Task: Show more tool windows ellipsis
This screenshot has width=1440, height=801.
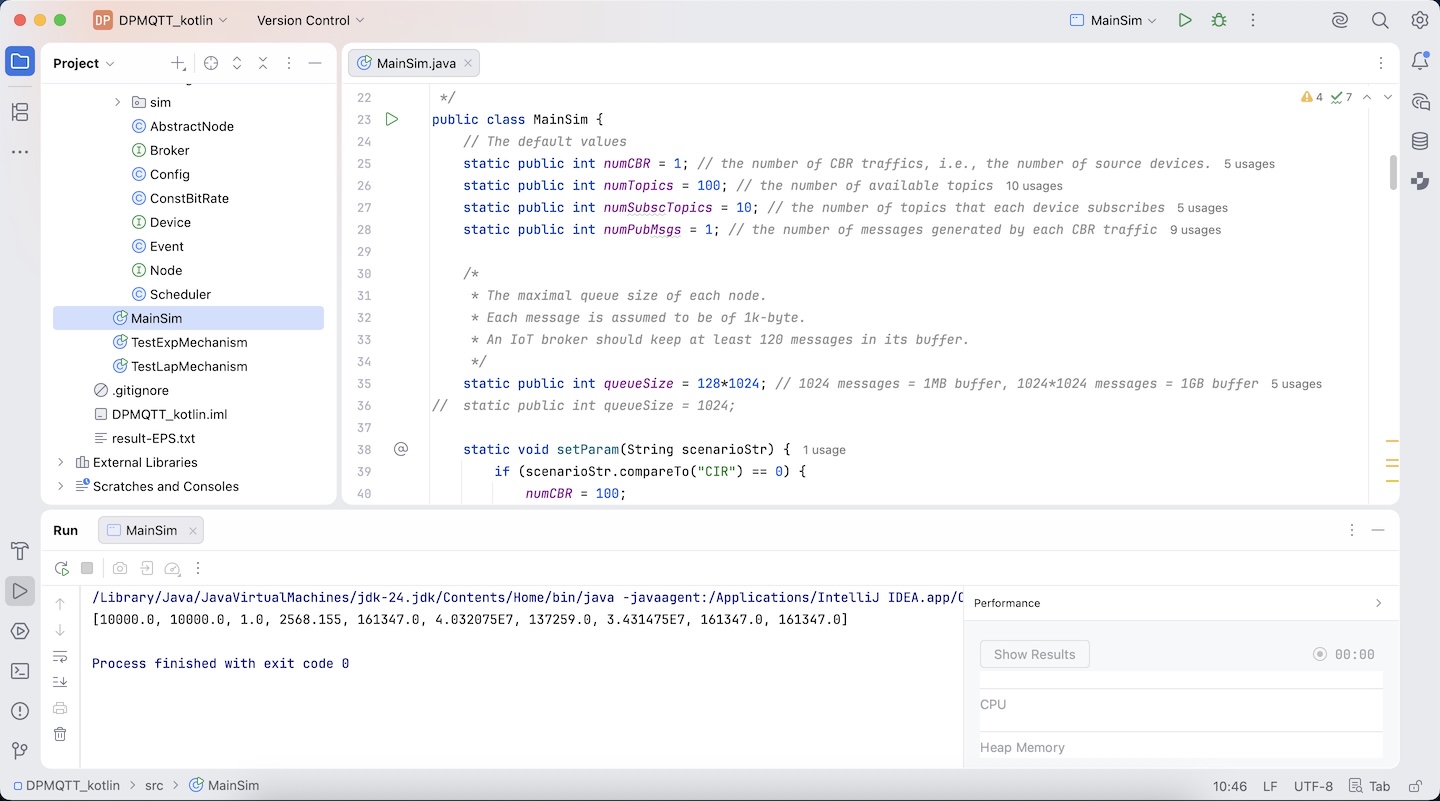Action: click(x=20, y=152)
